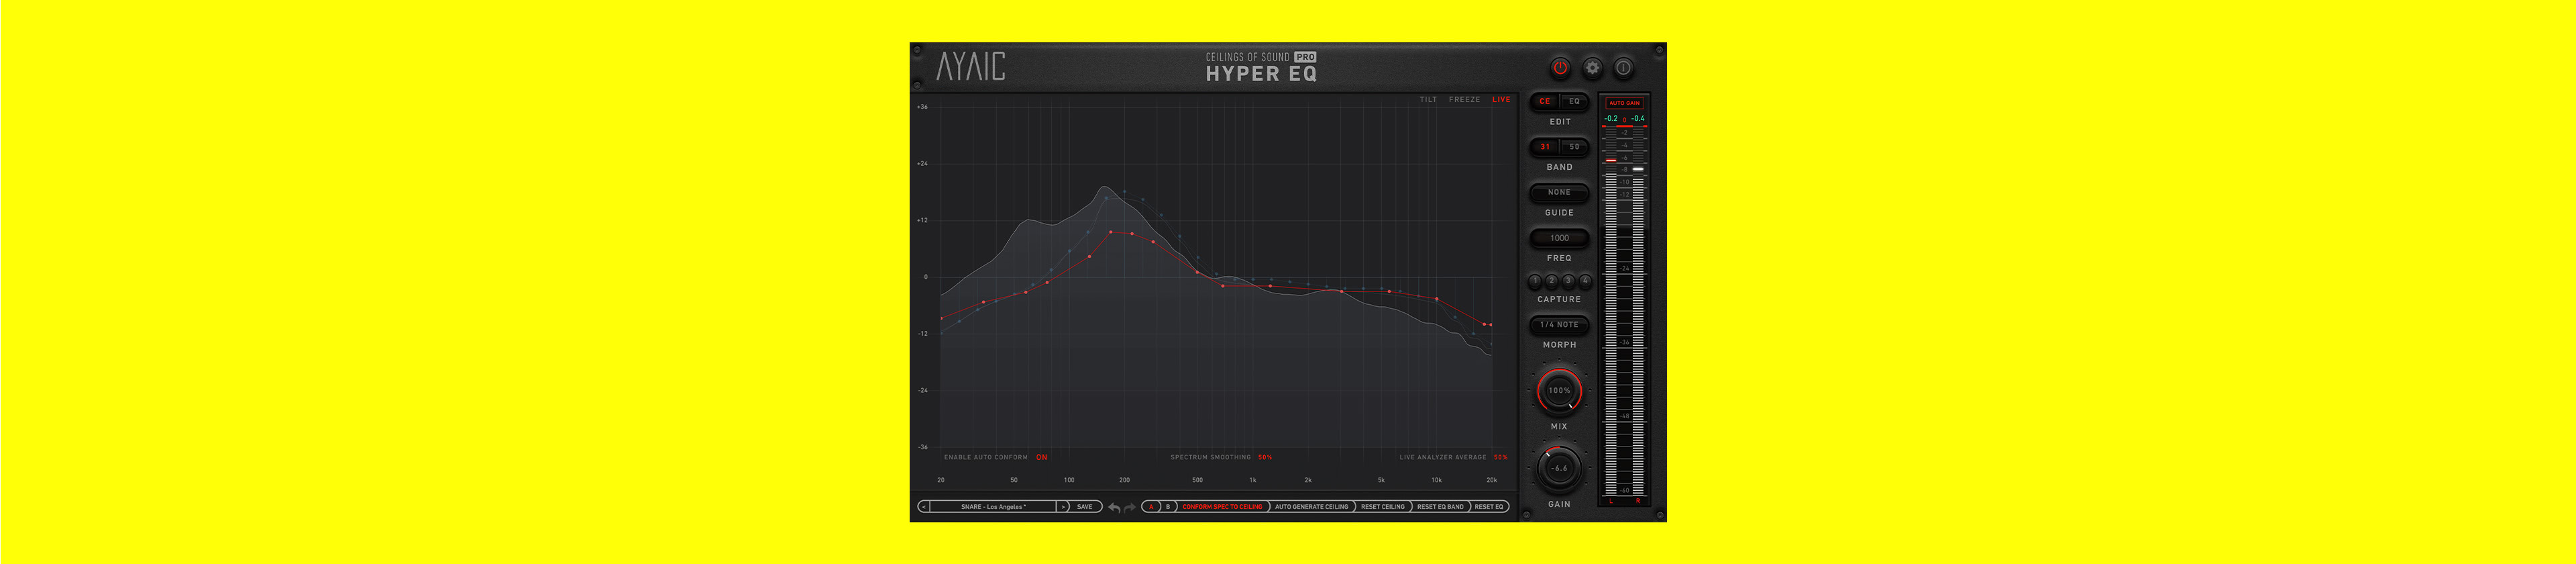Open the Morph 1/4 NOTE selector
Viewport: 2576px width, 564px height.
(1559, 324)
